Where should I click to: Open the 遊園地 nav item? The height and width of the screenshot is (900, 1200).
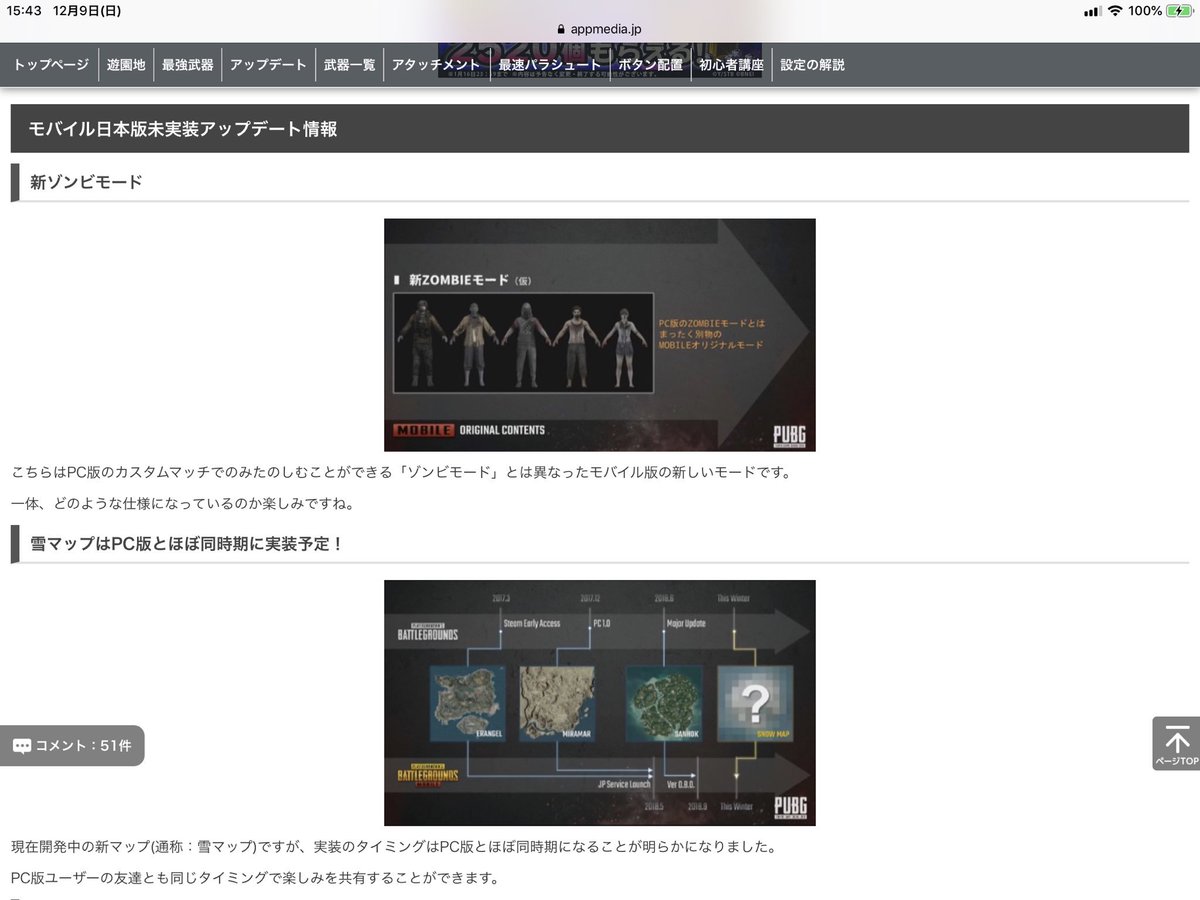tap(126, 65)
